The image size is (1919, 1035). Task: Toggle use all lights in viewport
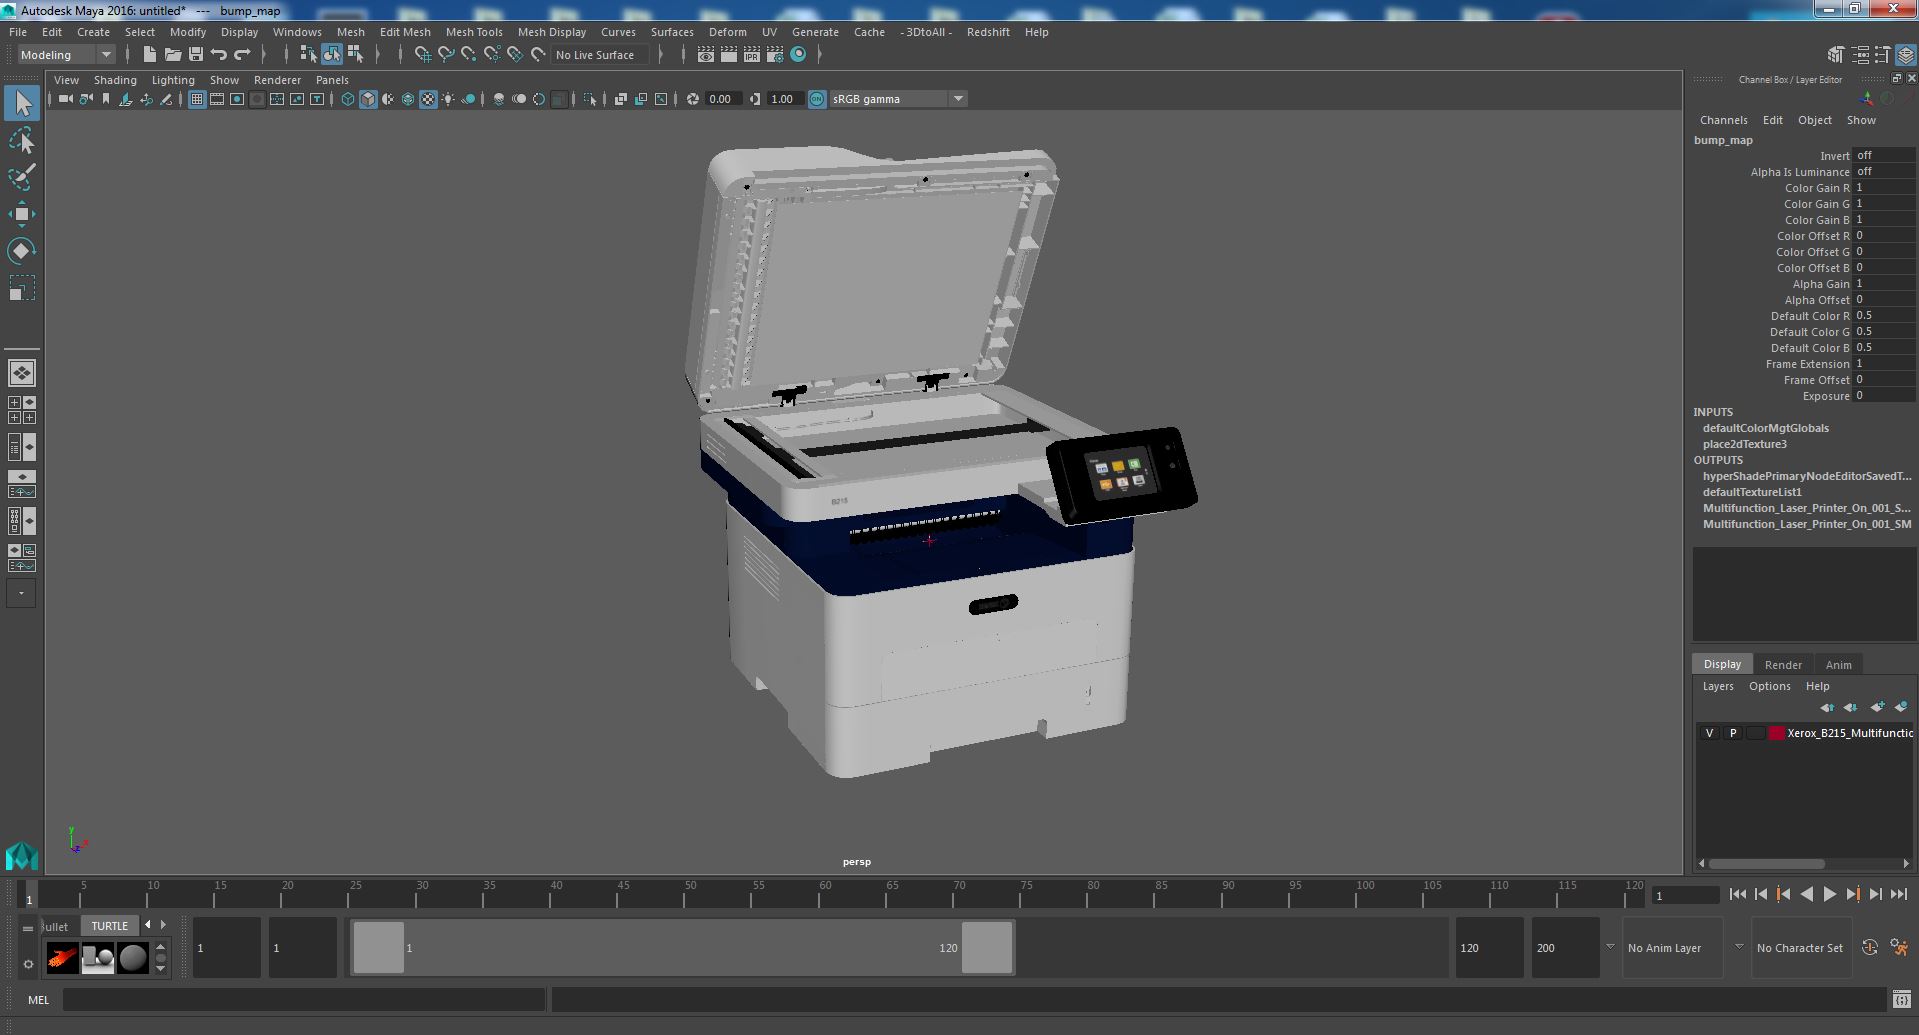pos(448,99)
